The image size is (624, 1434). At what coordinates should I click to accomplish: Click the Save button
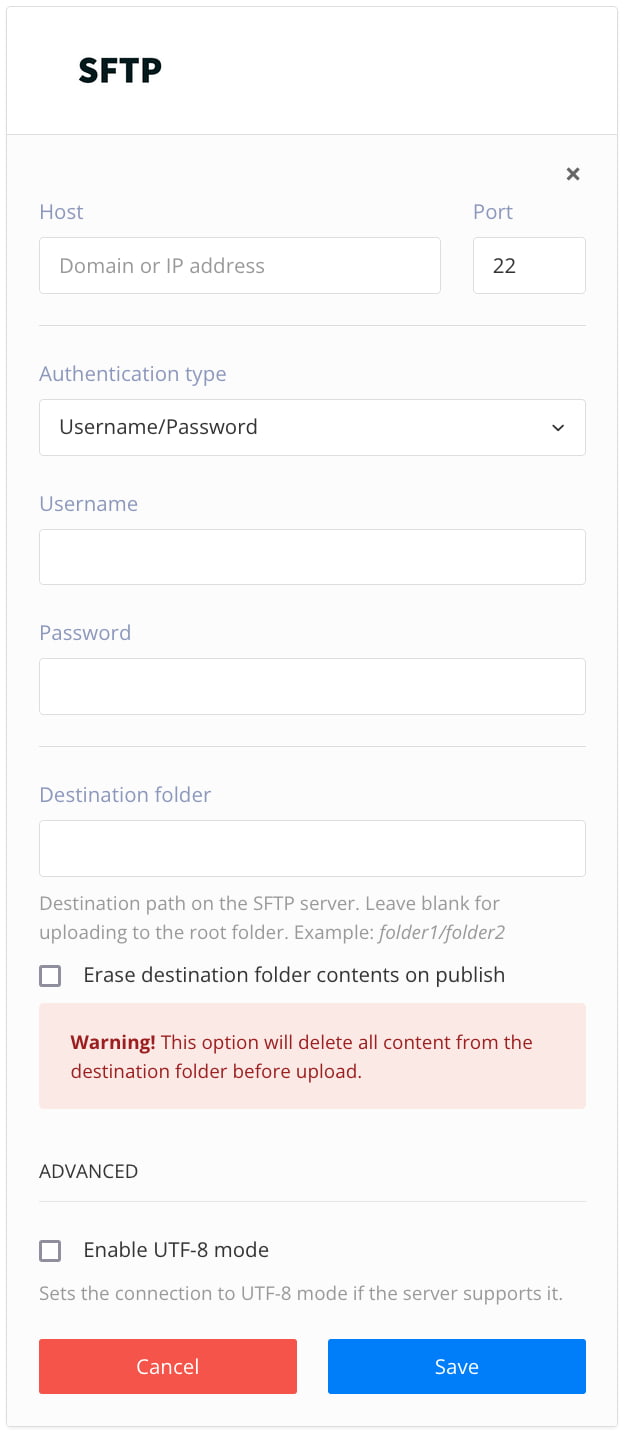[x=456, y=1366]
